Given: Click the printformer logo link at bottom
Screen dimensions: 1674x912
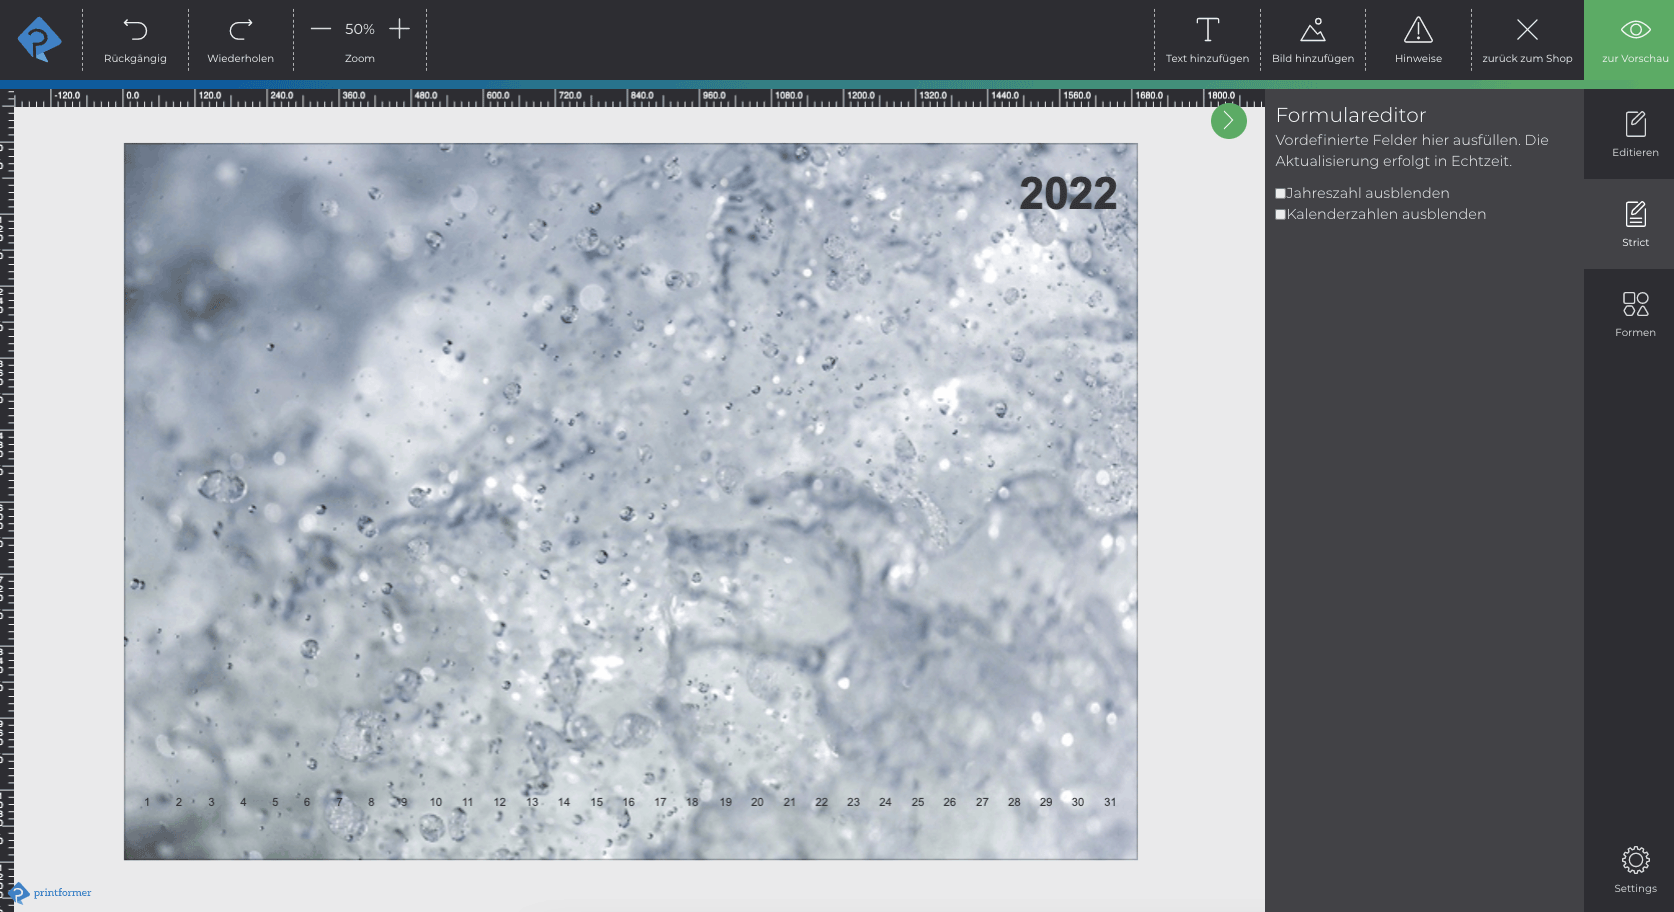Looking at the screenshot, I should pos(51,892).
